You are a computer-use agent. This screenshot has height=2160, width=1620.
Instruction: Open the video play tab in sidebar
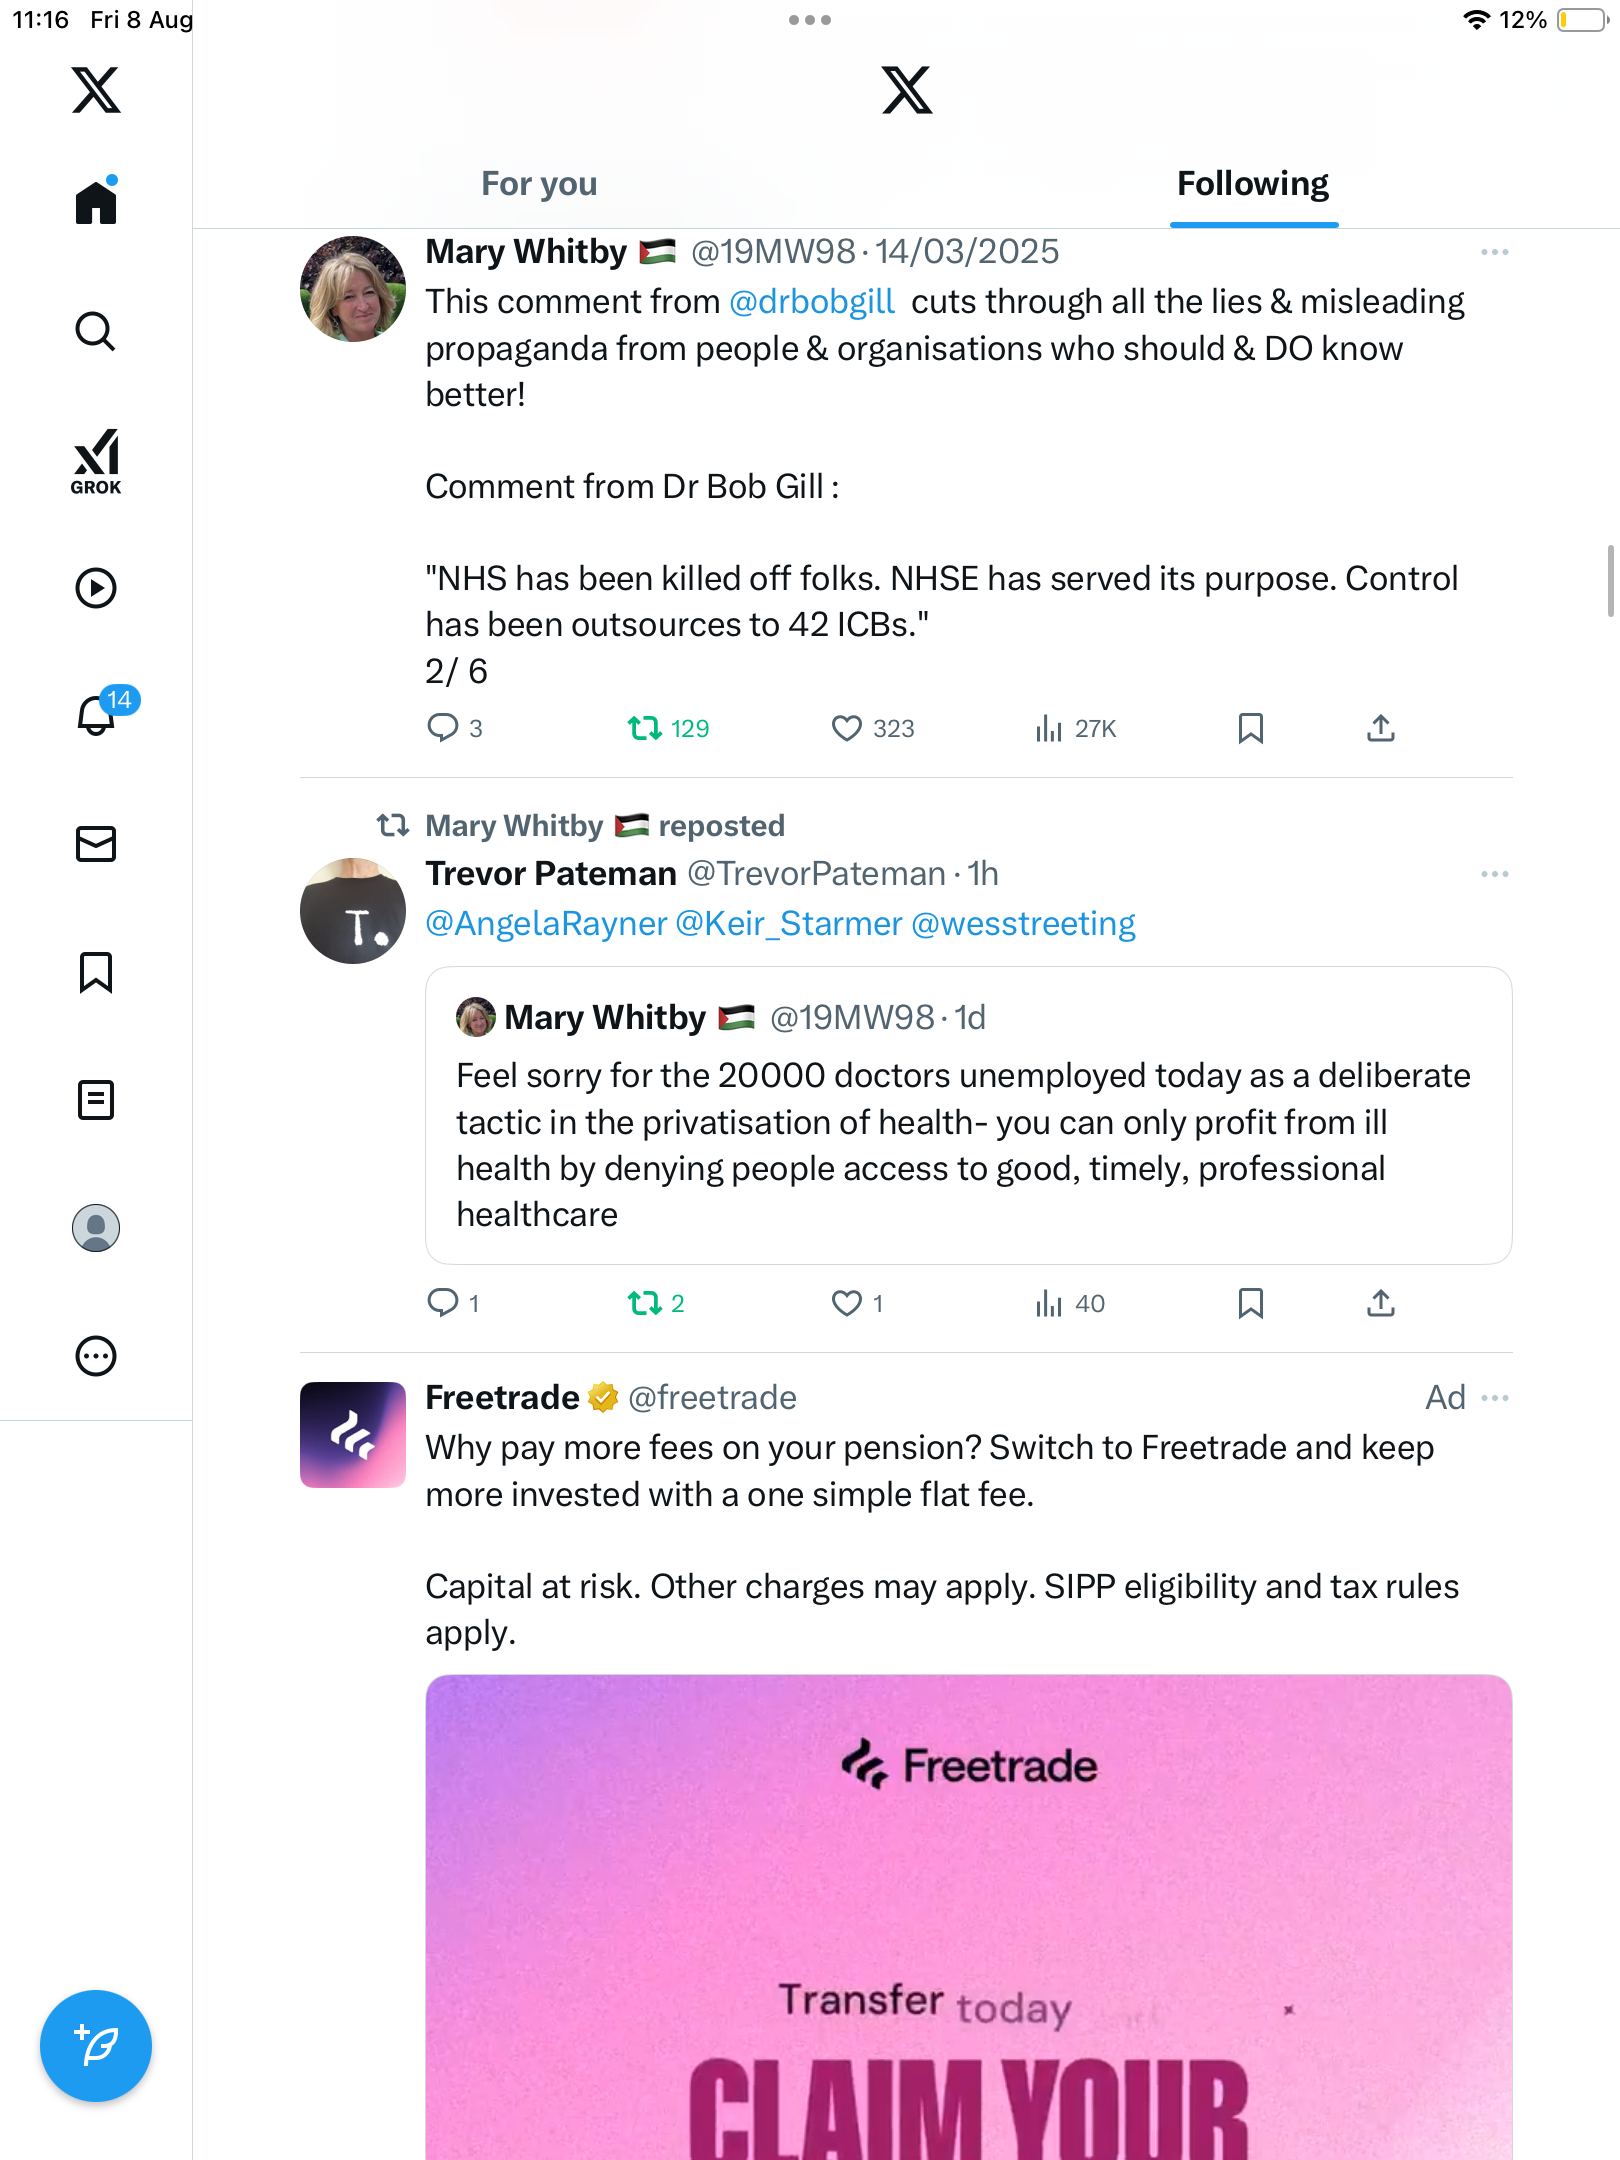pos(96,588)
